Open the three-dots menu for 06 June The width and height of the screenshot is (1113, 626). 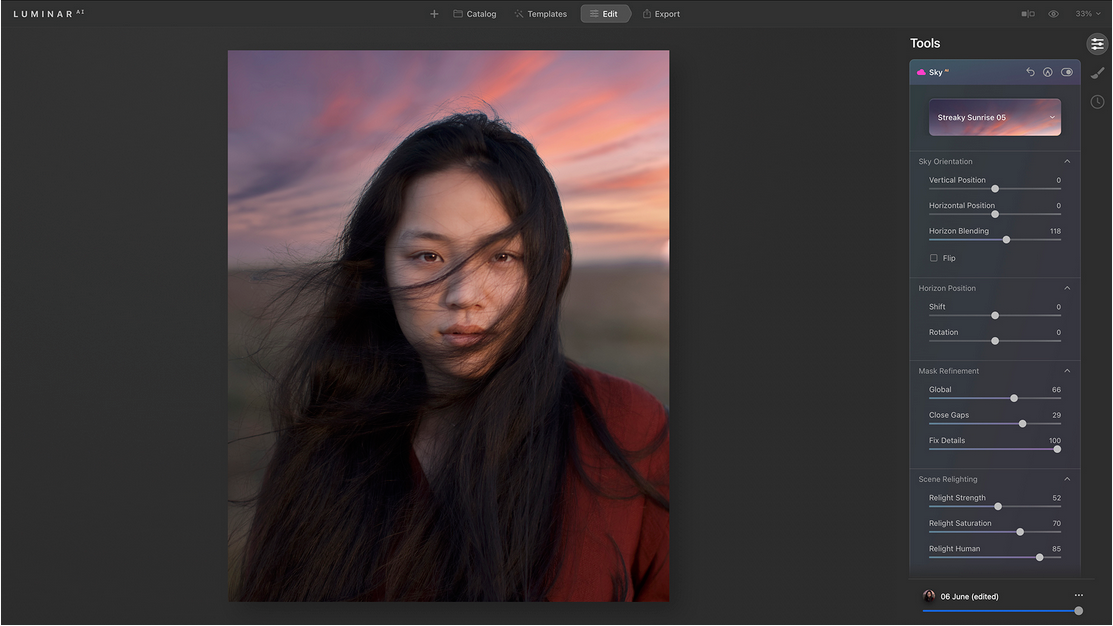pos(1078,596)
